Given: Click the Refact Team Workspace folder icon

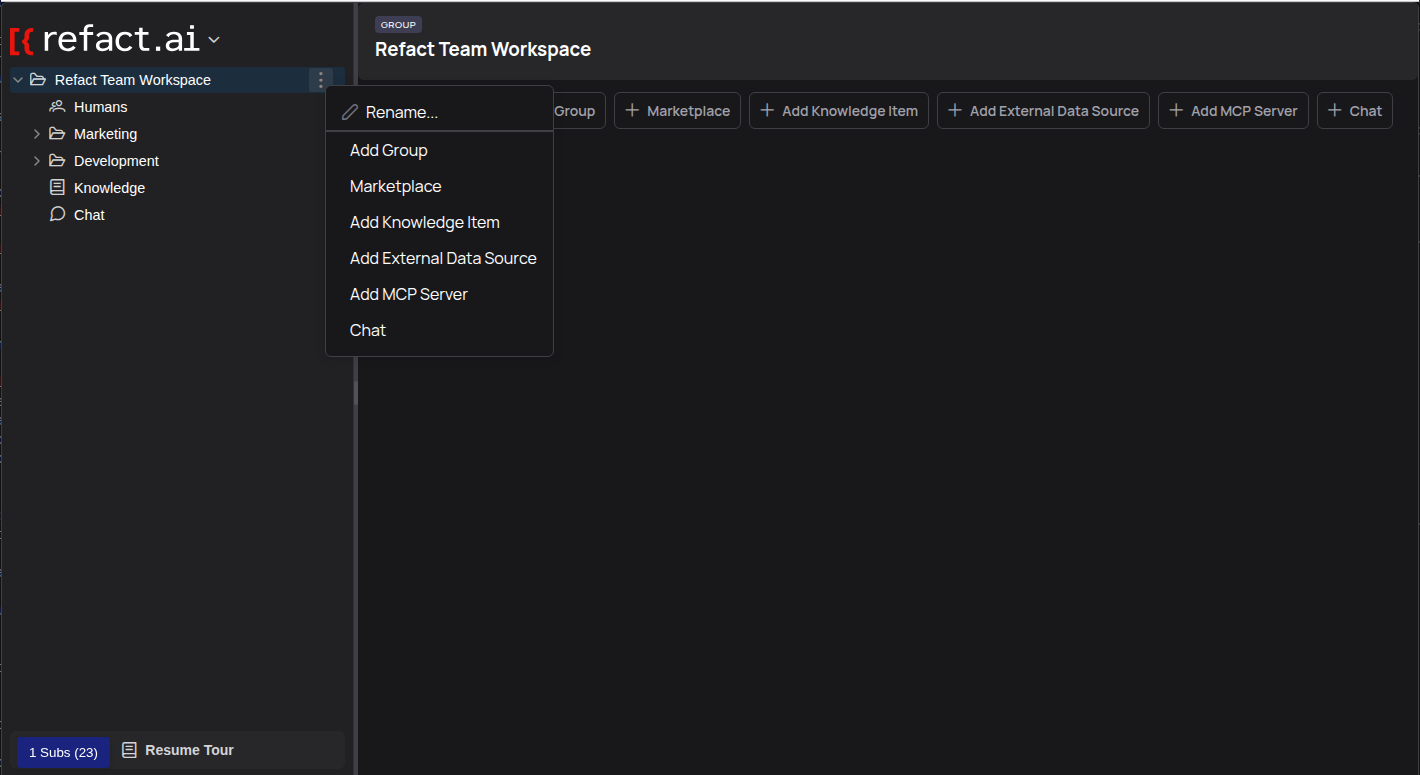Looking at the screenshot, I should 38,79.
